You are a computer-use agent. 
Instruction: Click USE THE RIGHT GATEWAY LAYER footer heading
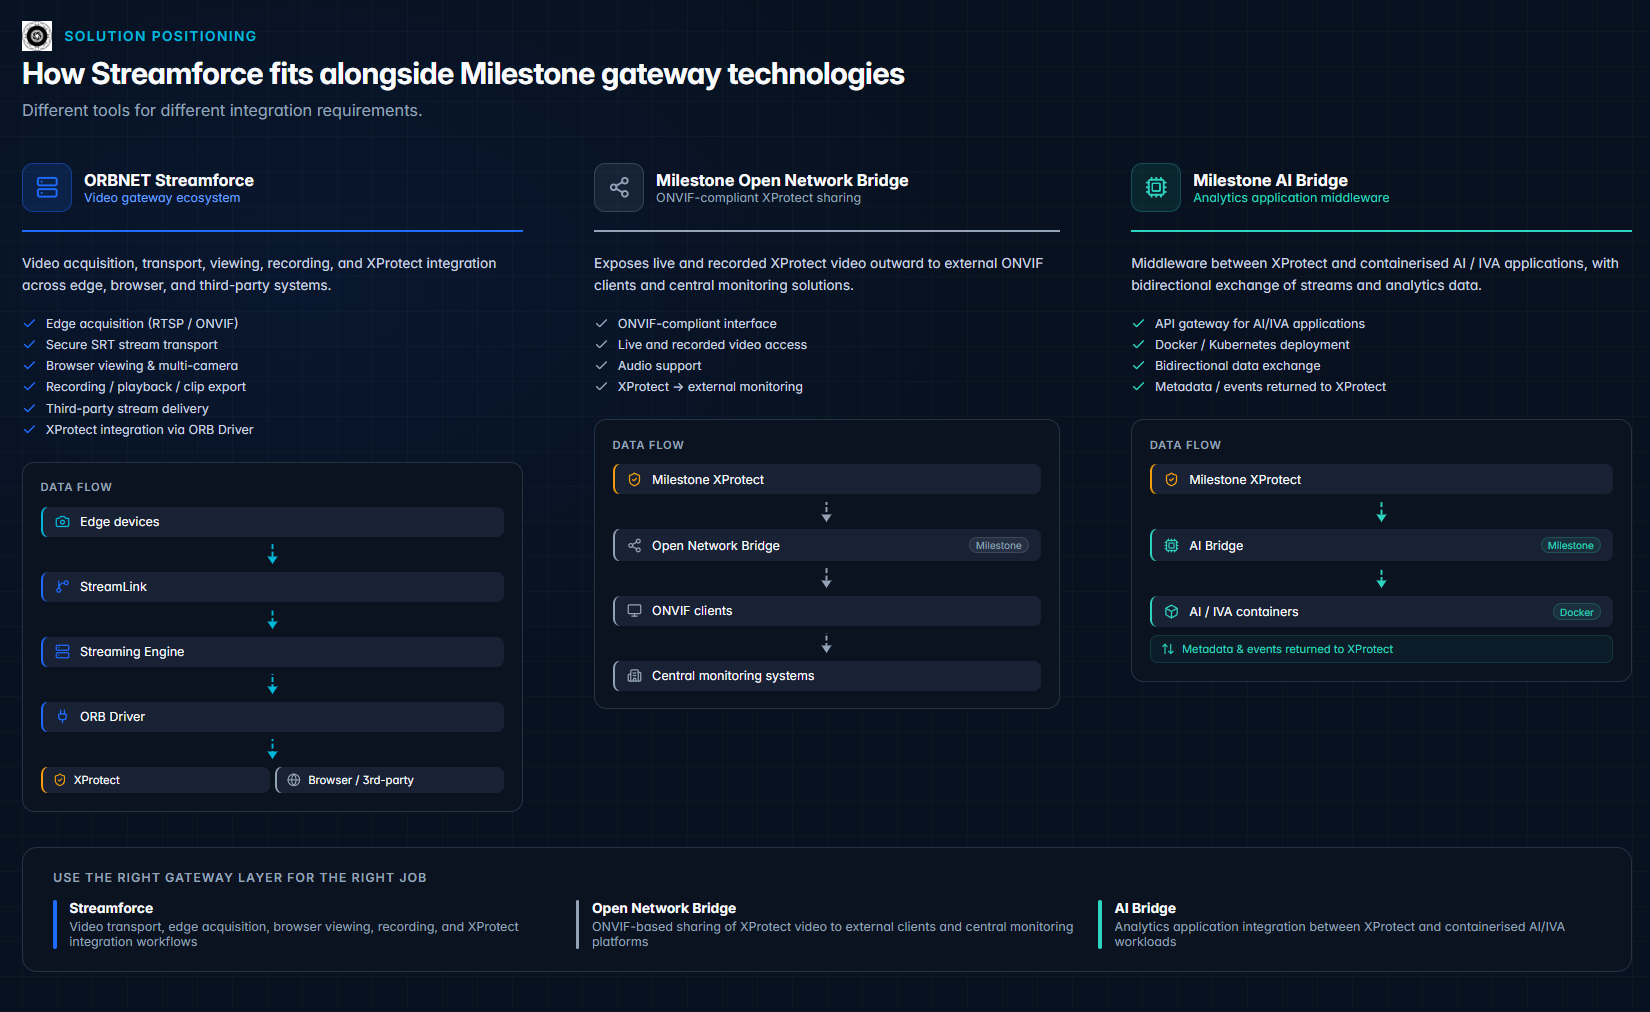[x=240, y=878]
